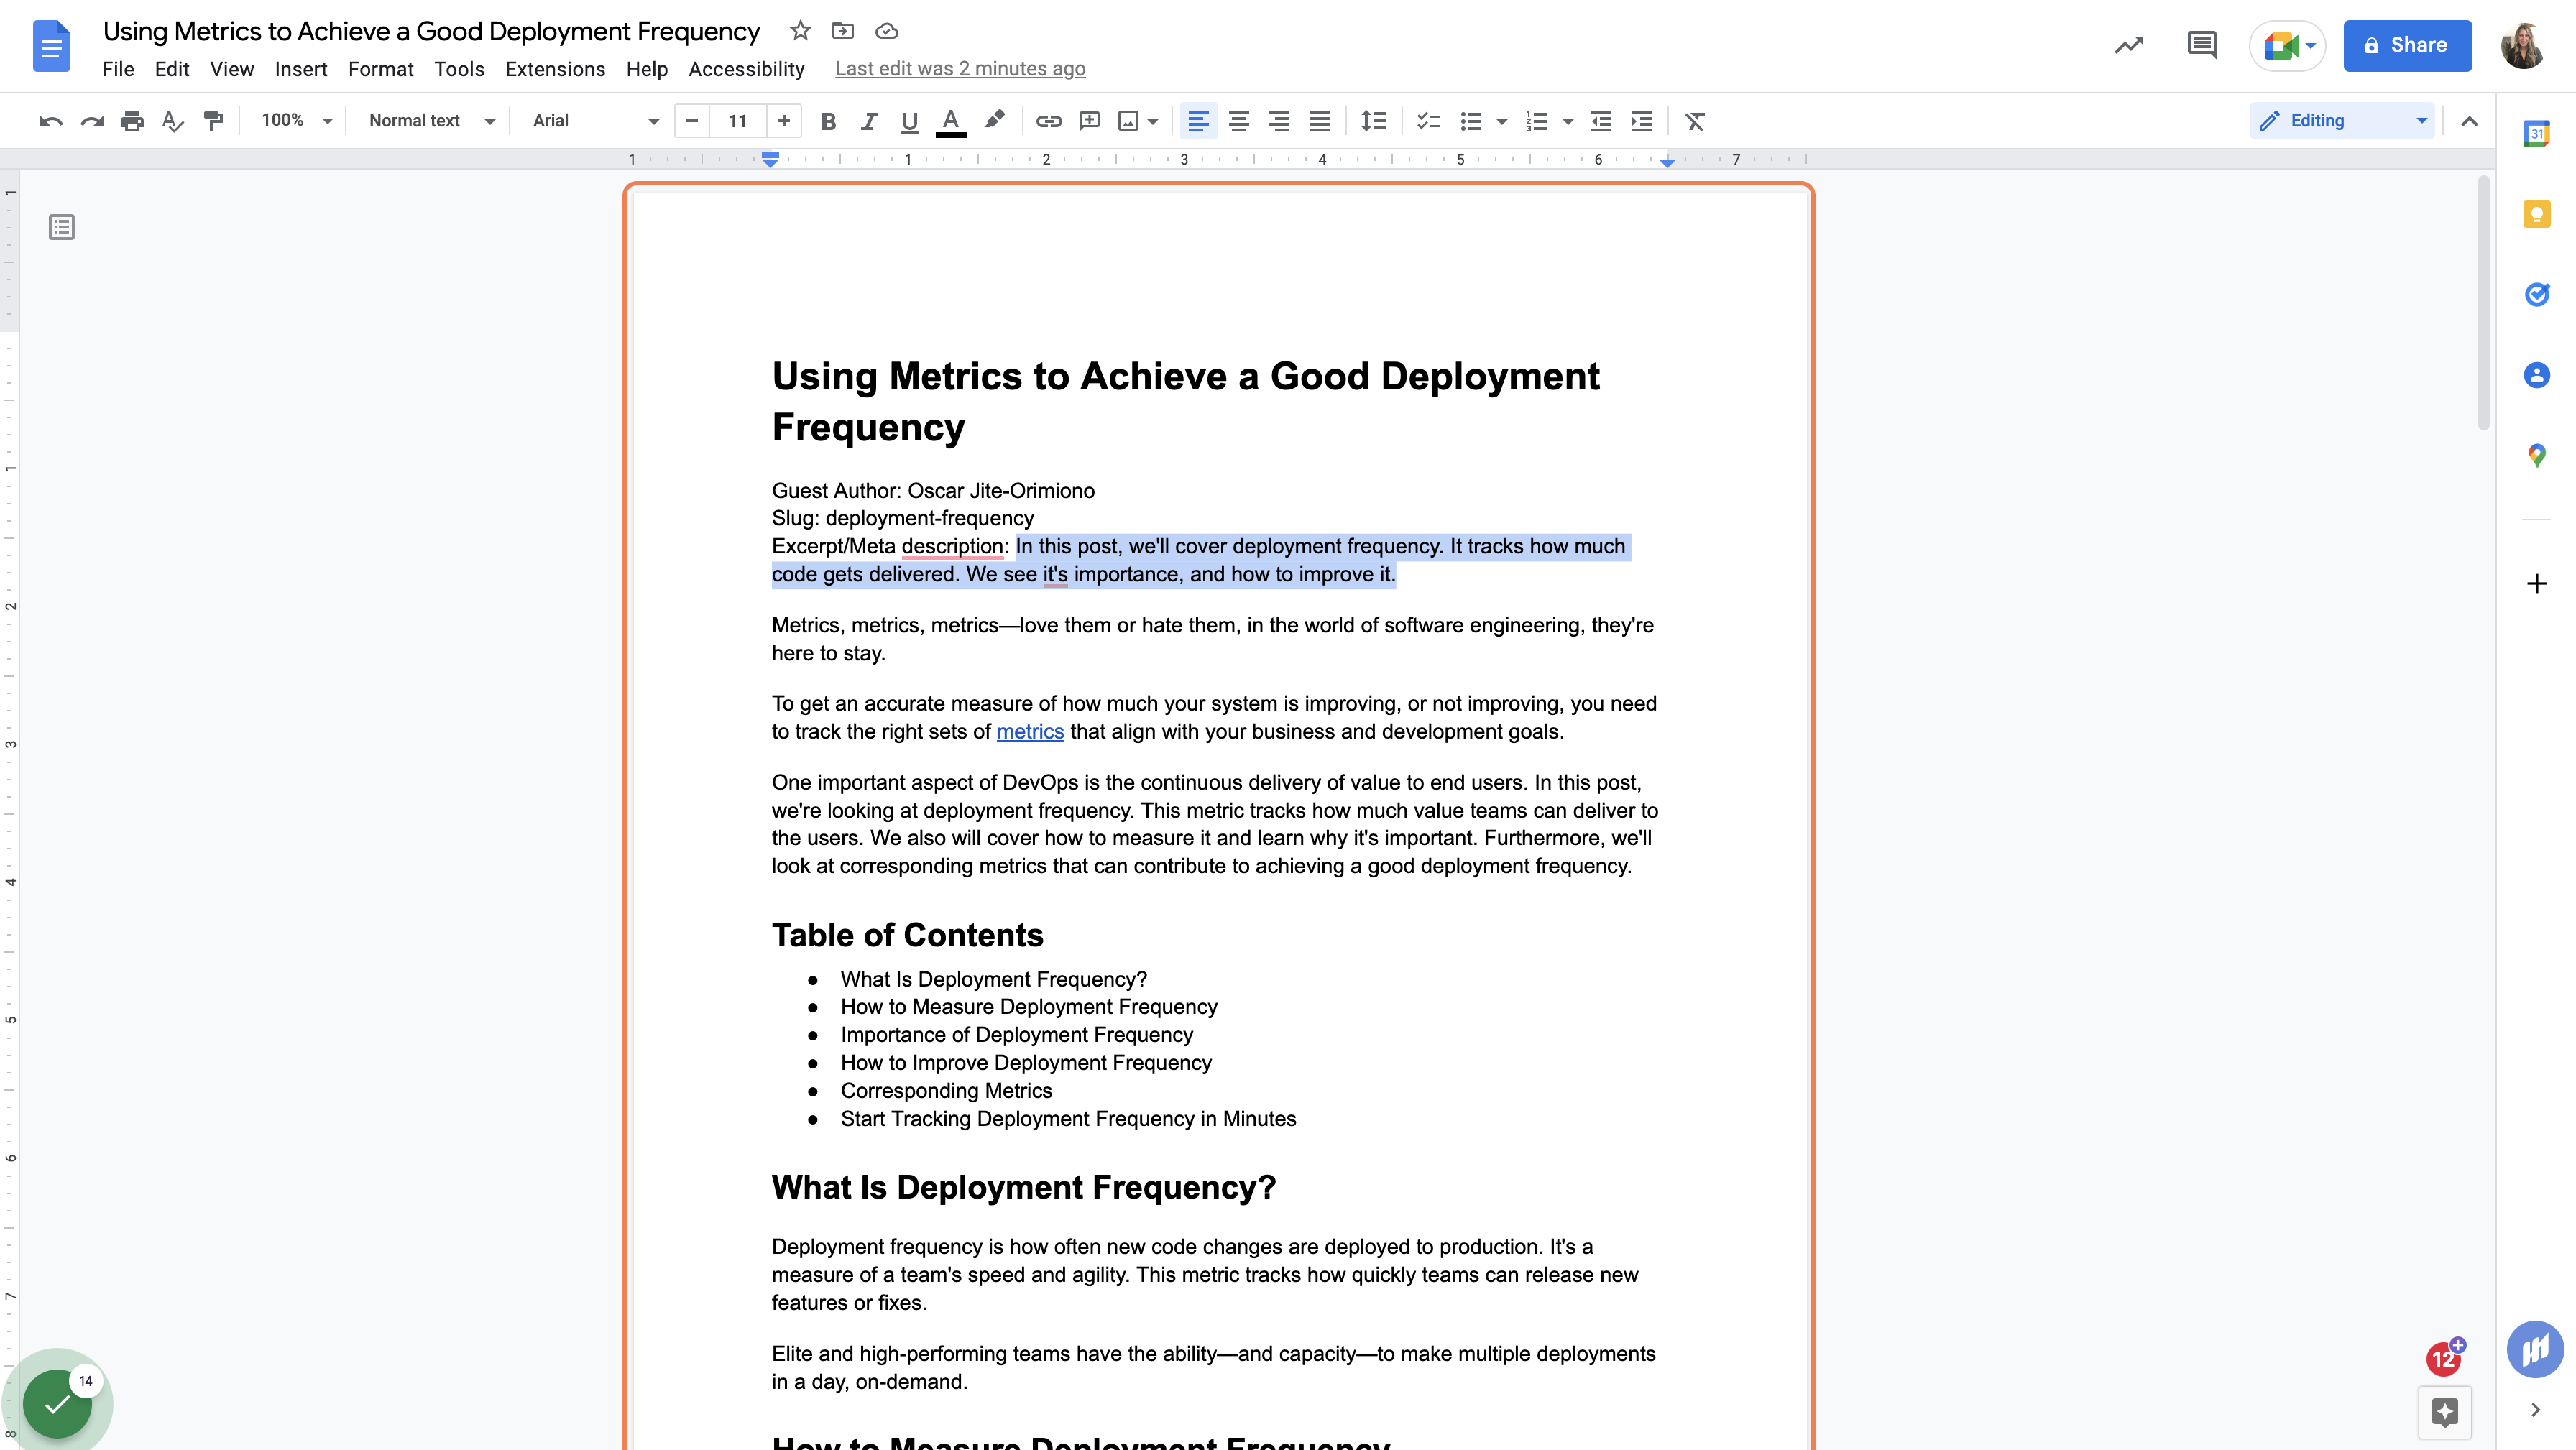2576x1450 pixels.
Task: Toggle italic formatting
Action: pyautogui.click(x=868, y=121)
